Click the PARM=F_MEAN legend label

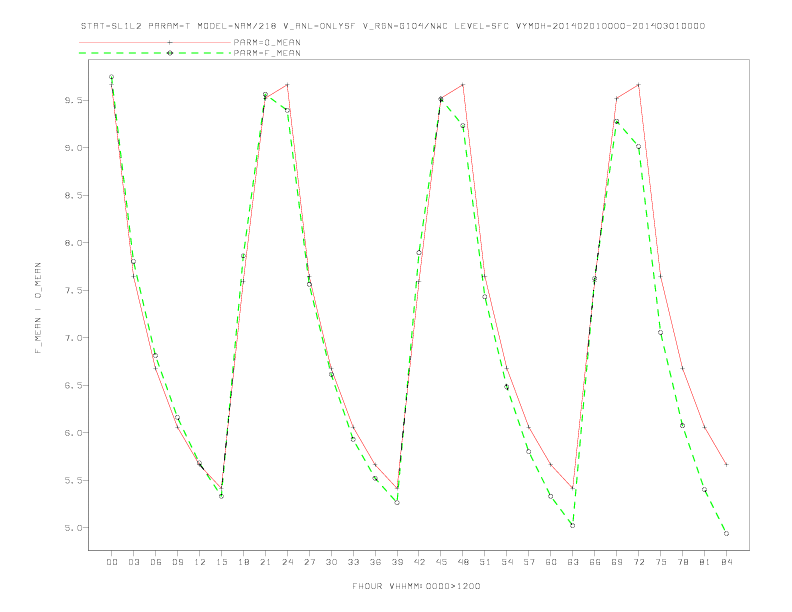267,53
